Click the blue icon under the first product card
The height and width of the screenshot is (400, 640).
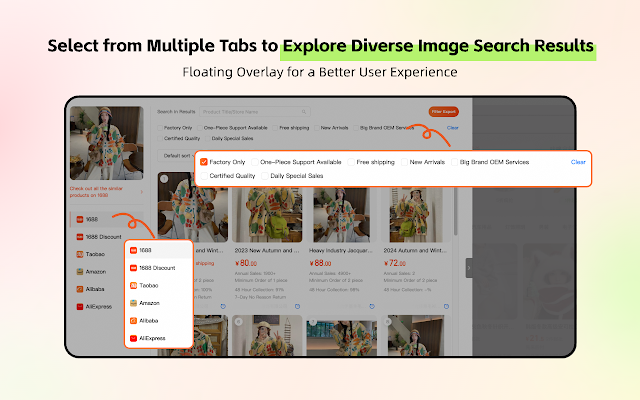pos(223,306)
